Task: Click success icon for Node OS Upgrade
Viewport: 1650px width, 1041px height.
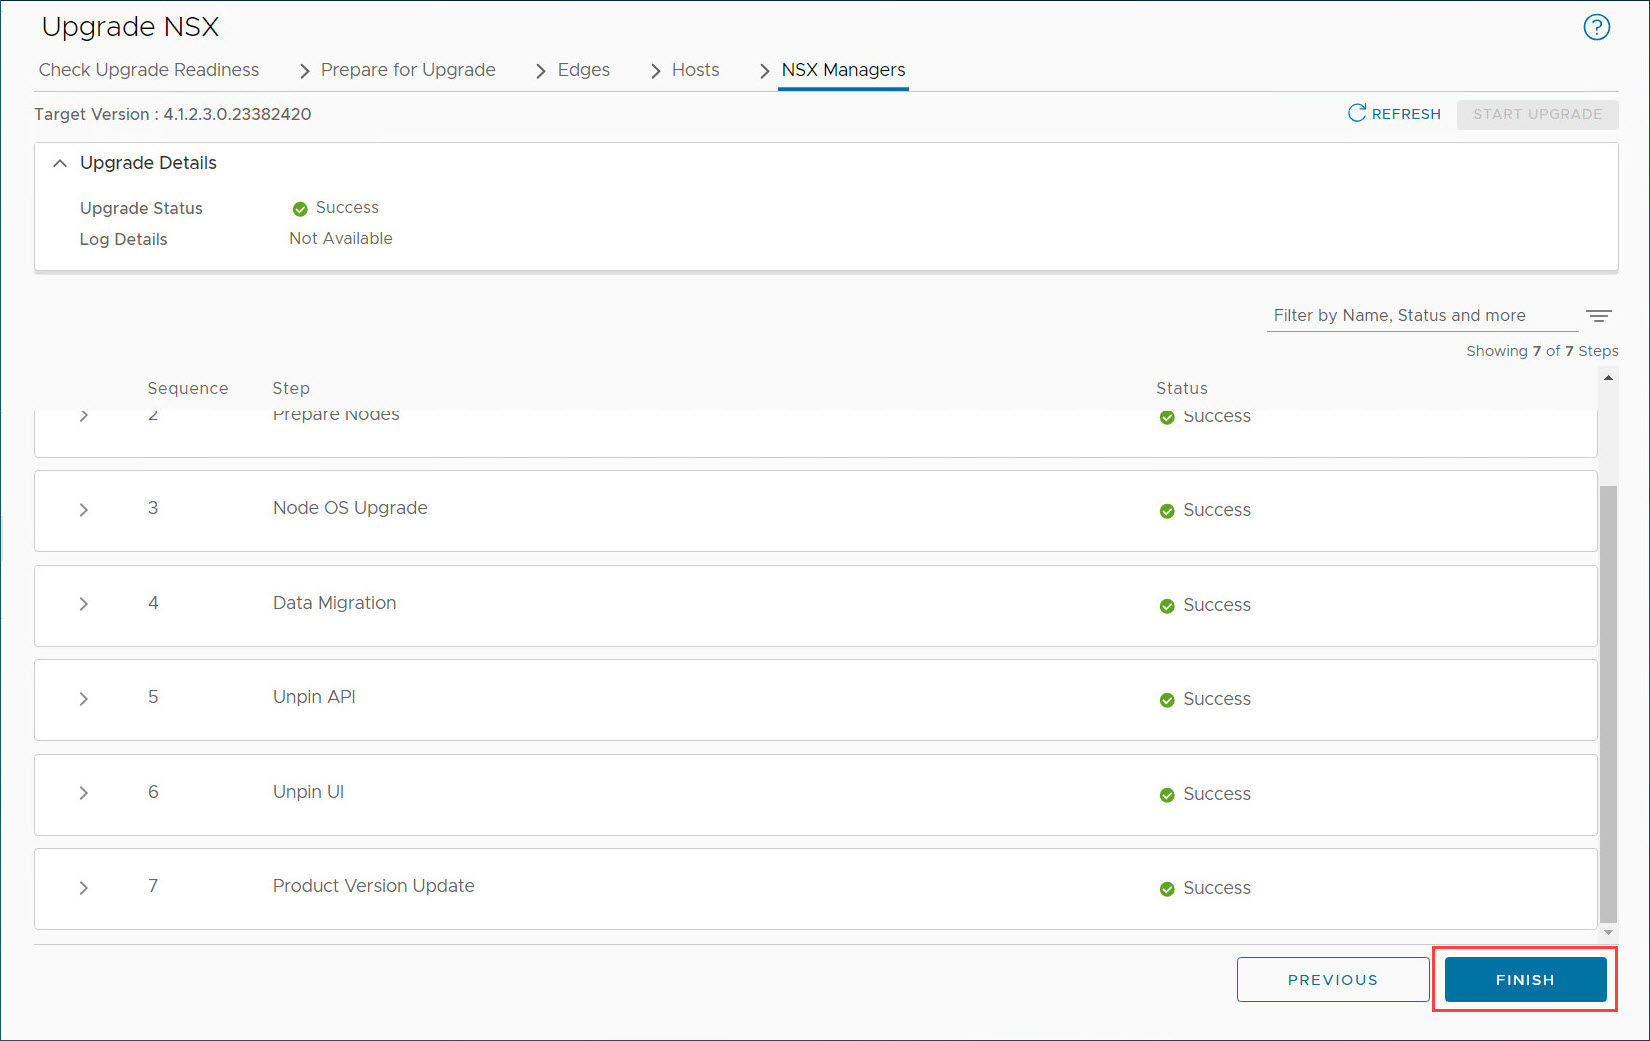Action: [1167, 511]
